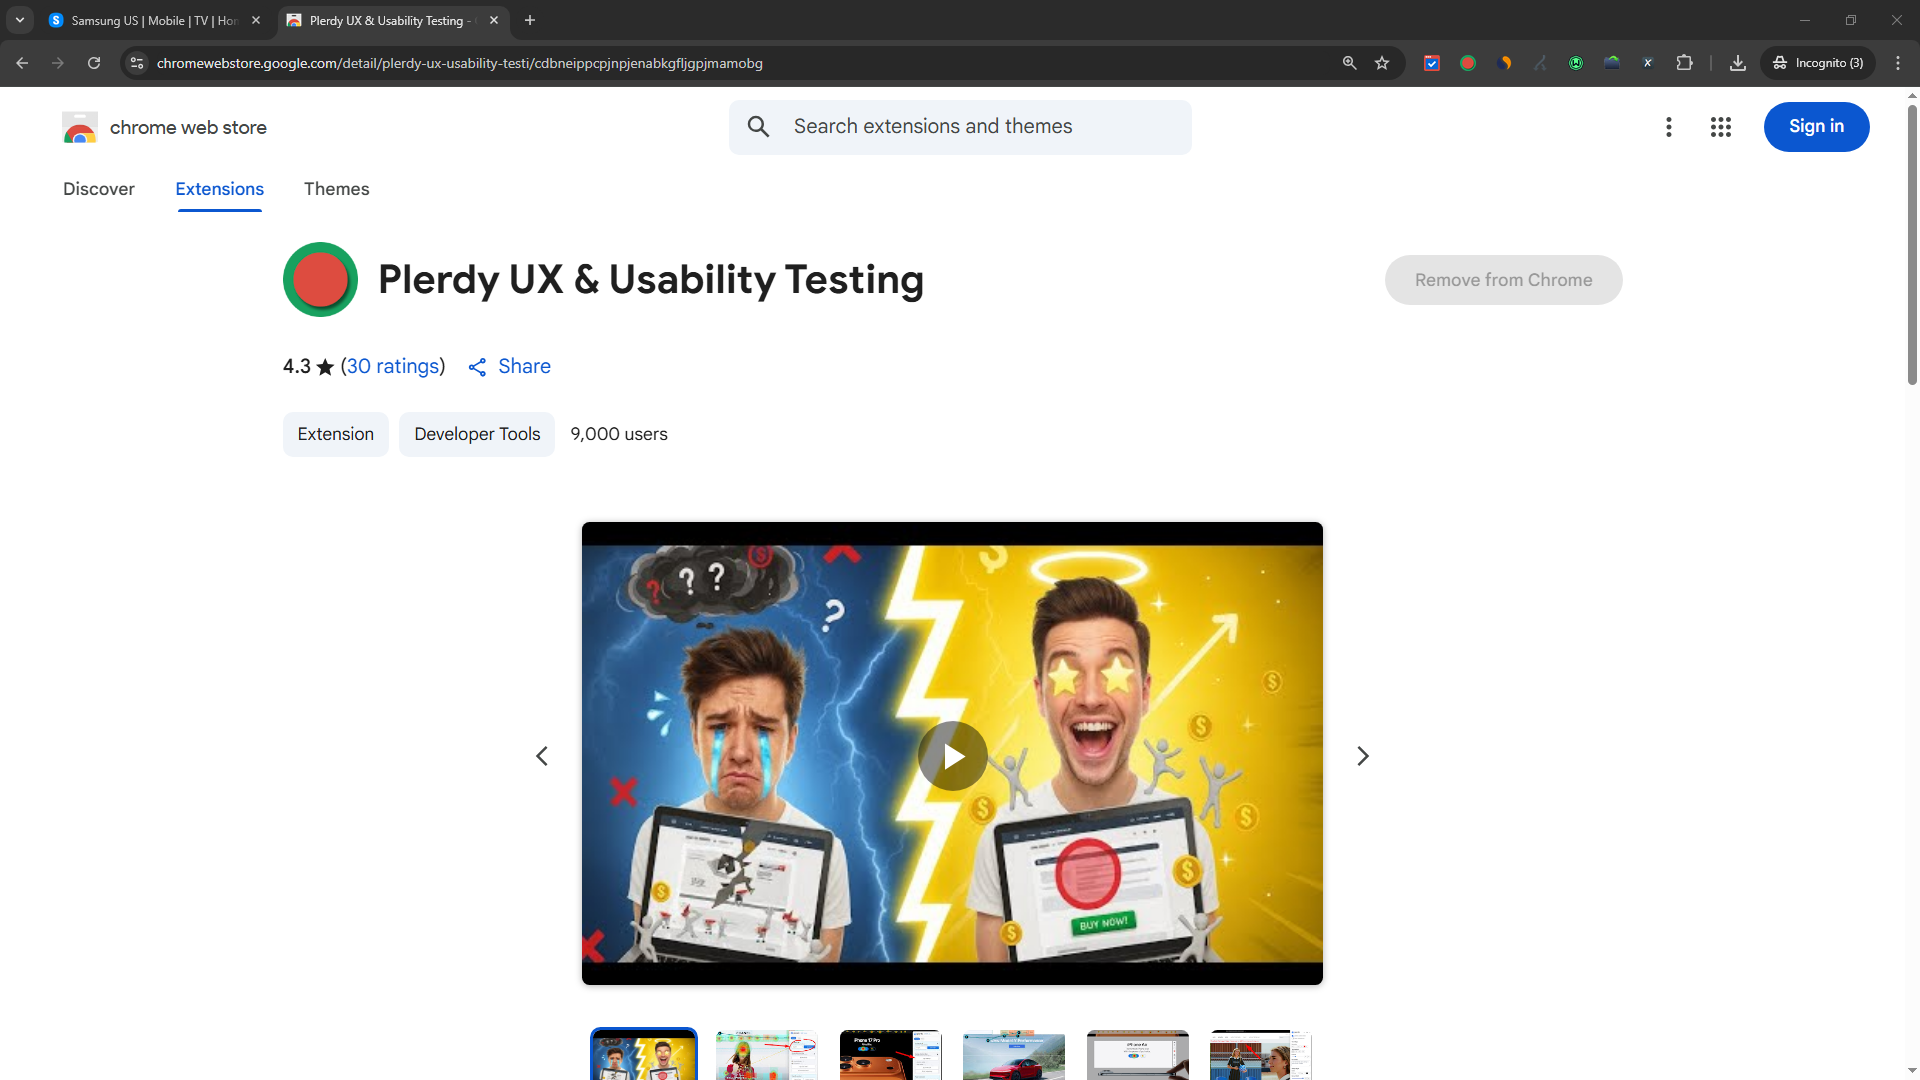Reload the page with refresh icon

pyautogui.click(x=94, y=63)
